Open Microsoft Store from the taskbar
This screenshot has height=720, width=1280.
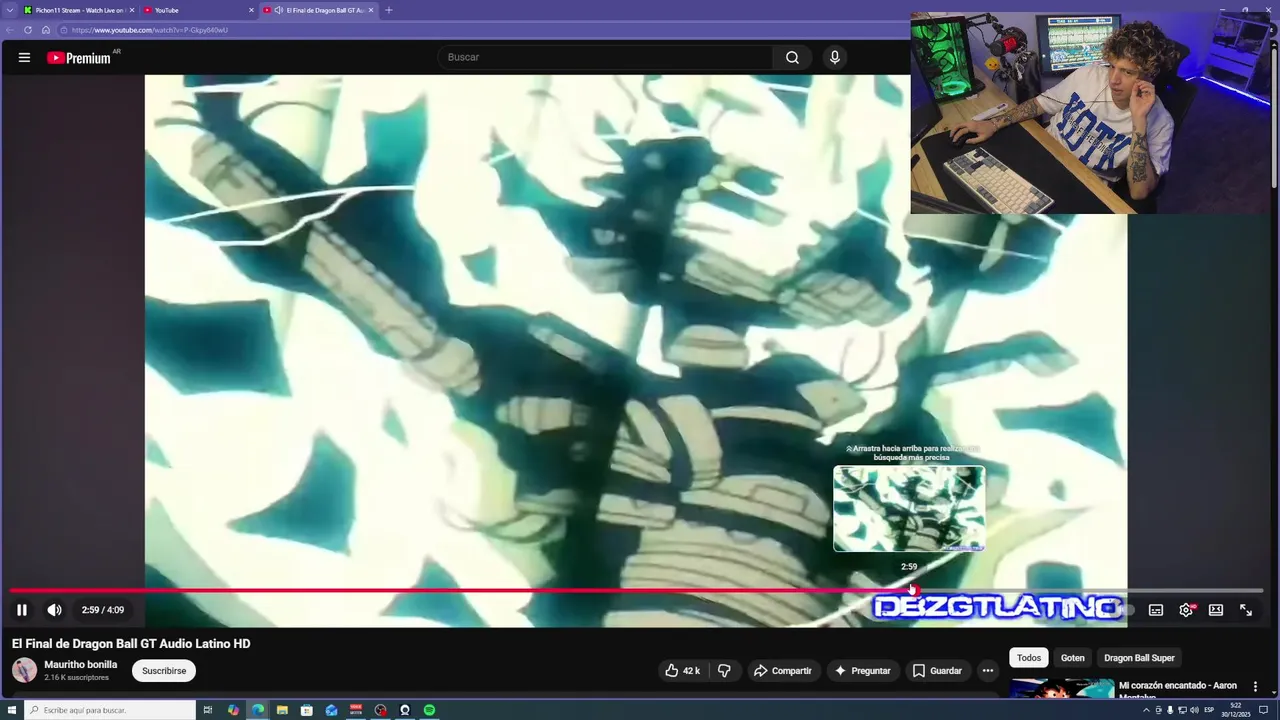(306, 710)
